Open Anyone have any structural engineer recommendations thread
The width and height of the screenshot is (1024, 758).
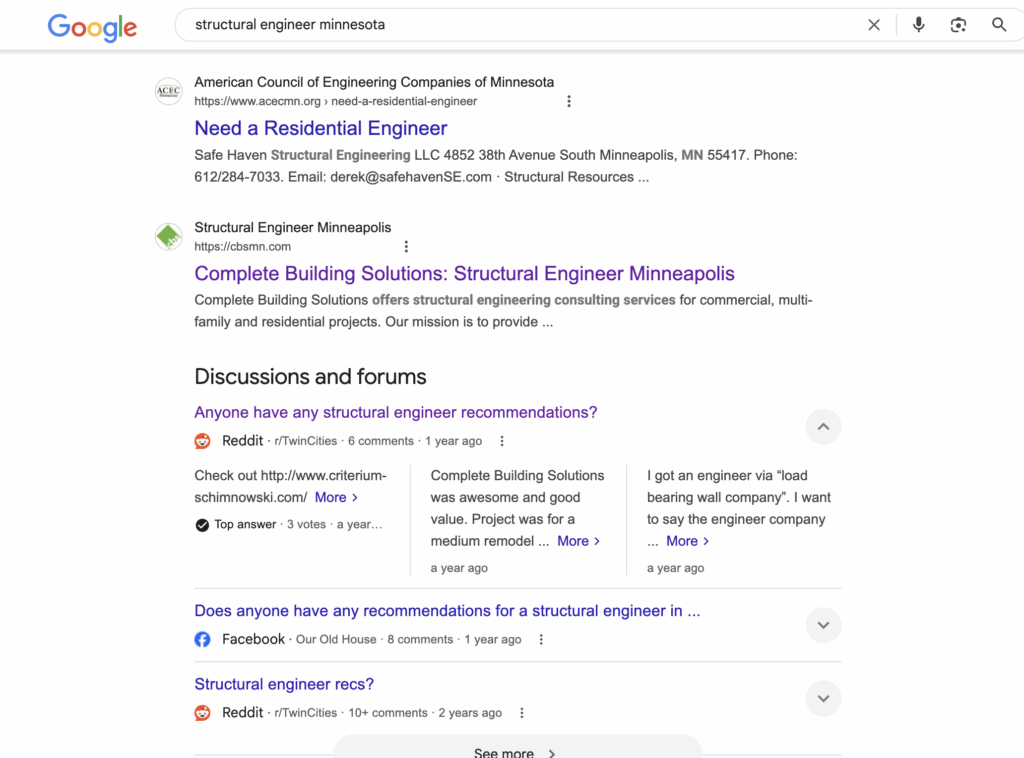click(396, 412)
